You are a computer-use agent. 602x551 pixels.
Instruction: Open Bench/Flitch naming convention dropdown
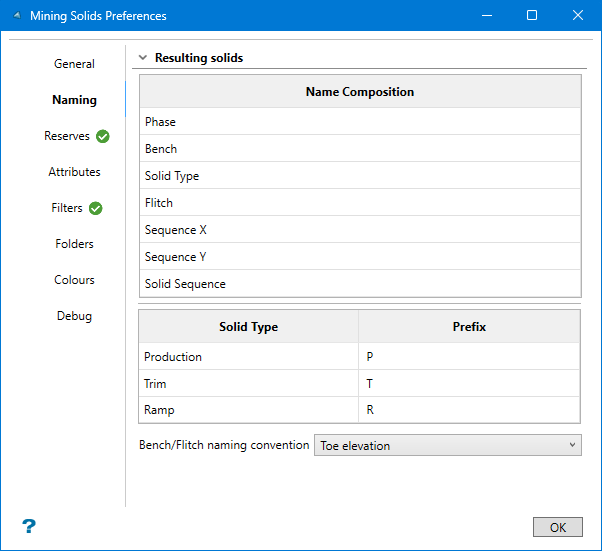(447, 445)
